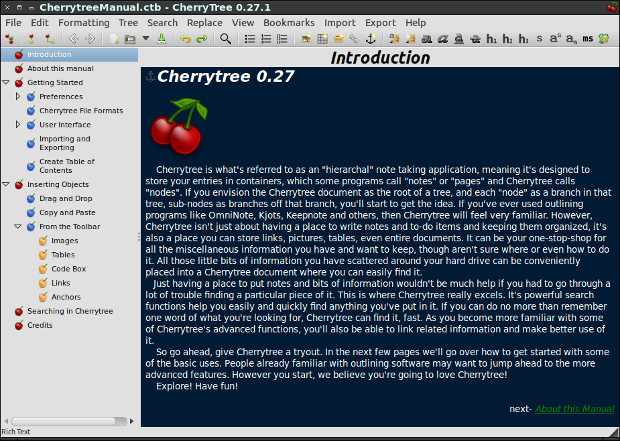Toggle small text formatting

pyautogui.click(x=539, y=39)
